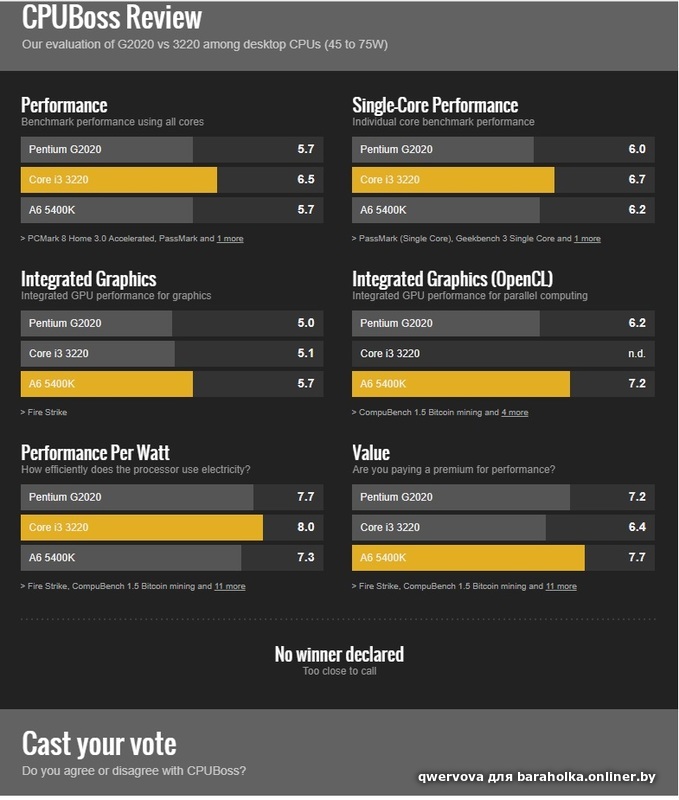The image size is (679, 800).
Task: Select Core i3 3220 n.d. row in OpenCL
Action: tap(503, 354)
